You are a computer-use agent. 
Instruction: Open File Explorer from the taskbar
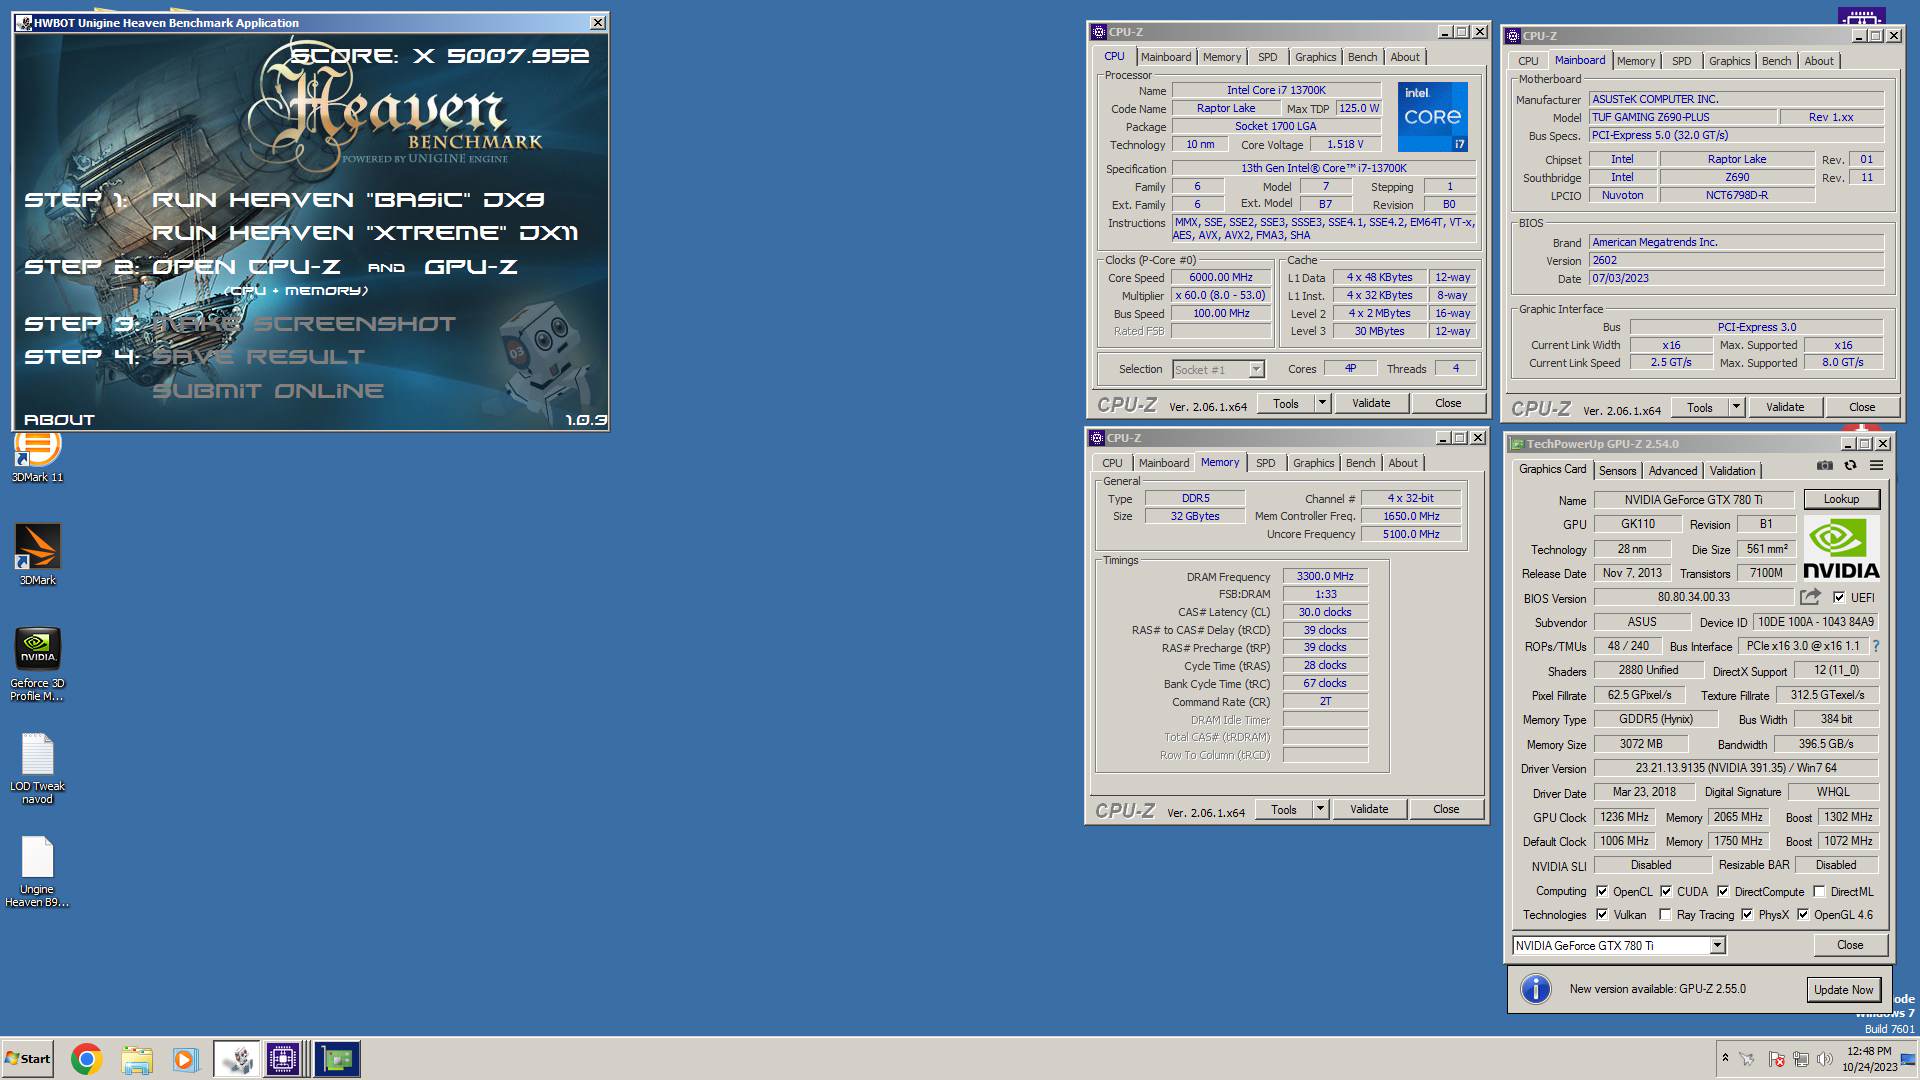(136, 1059)
